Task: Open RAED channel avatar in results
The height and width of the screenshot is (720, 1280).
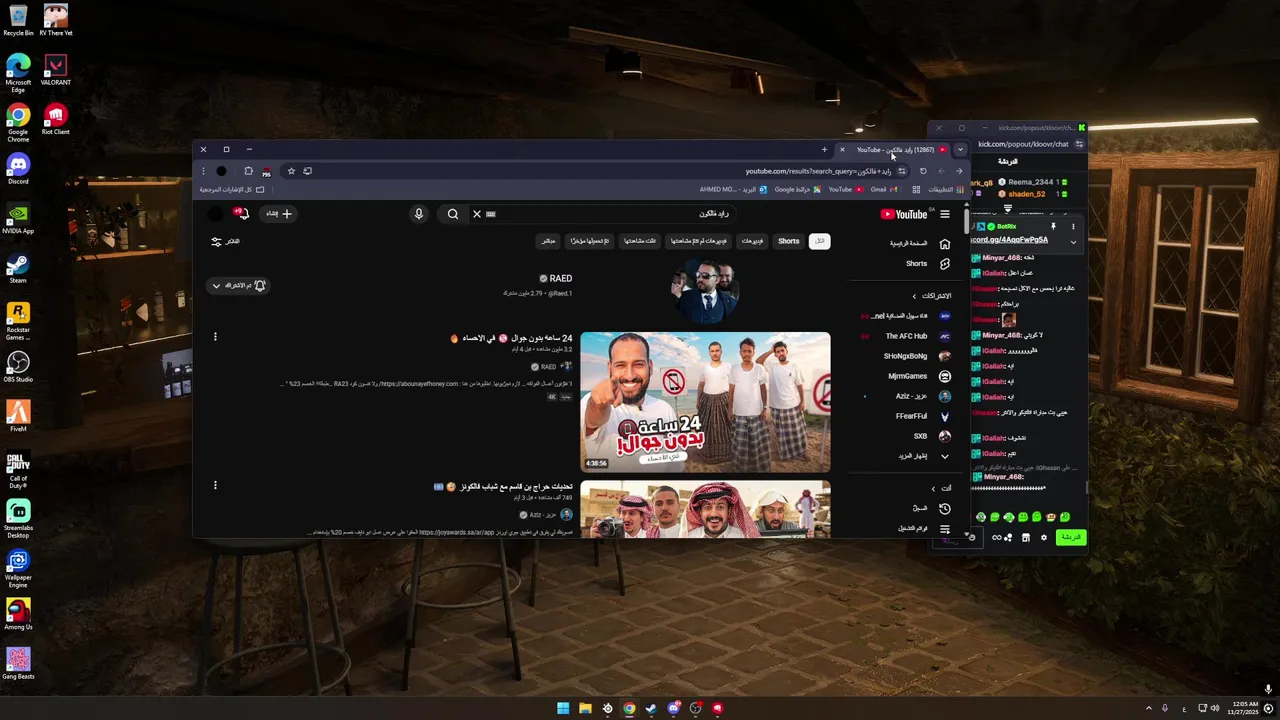Action: (x=705, y=290)
